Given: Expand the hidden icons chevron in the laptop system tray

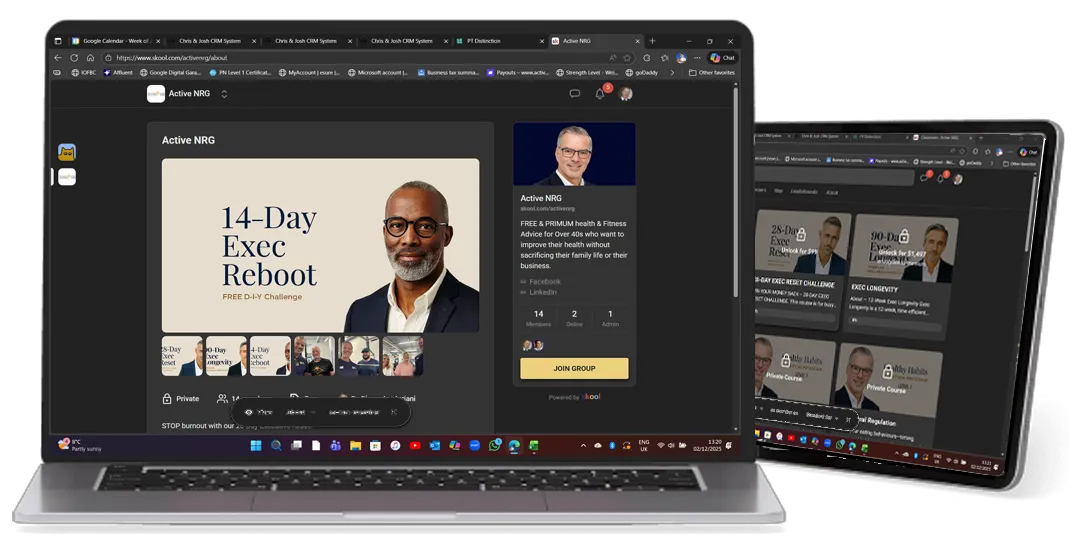Looking at the screenshot, I should (x=583, y=446).
